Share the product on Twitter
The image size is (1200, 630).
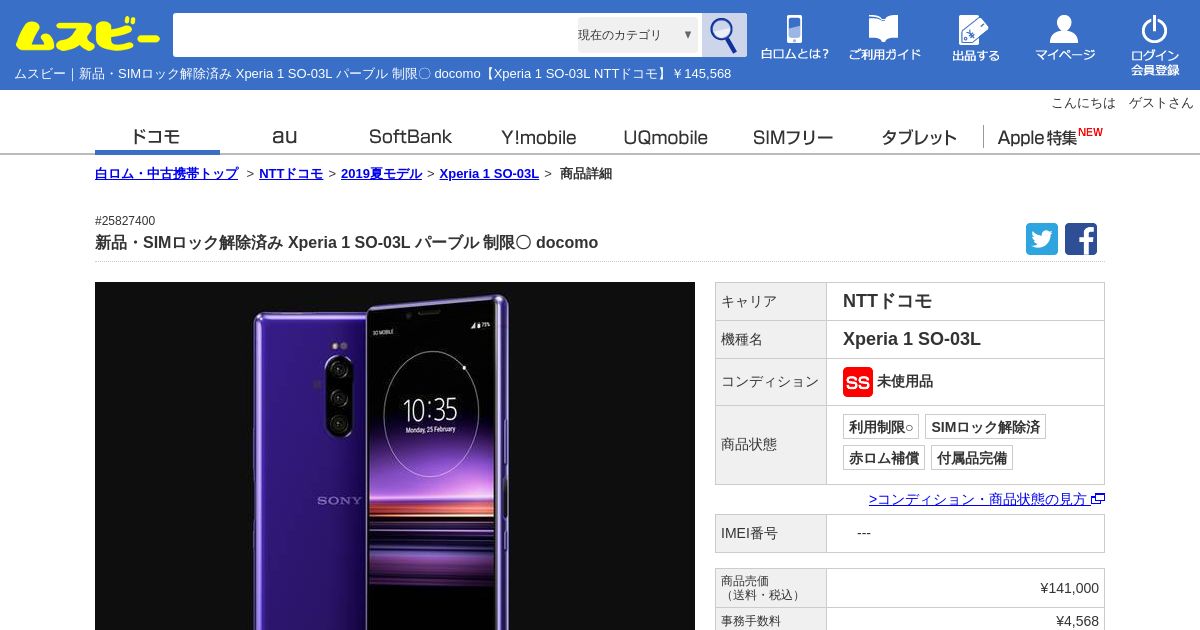tap(1042, 239)
